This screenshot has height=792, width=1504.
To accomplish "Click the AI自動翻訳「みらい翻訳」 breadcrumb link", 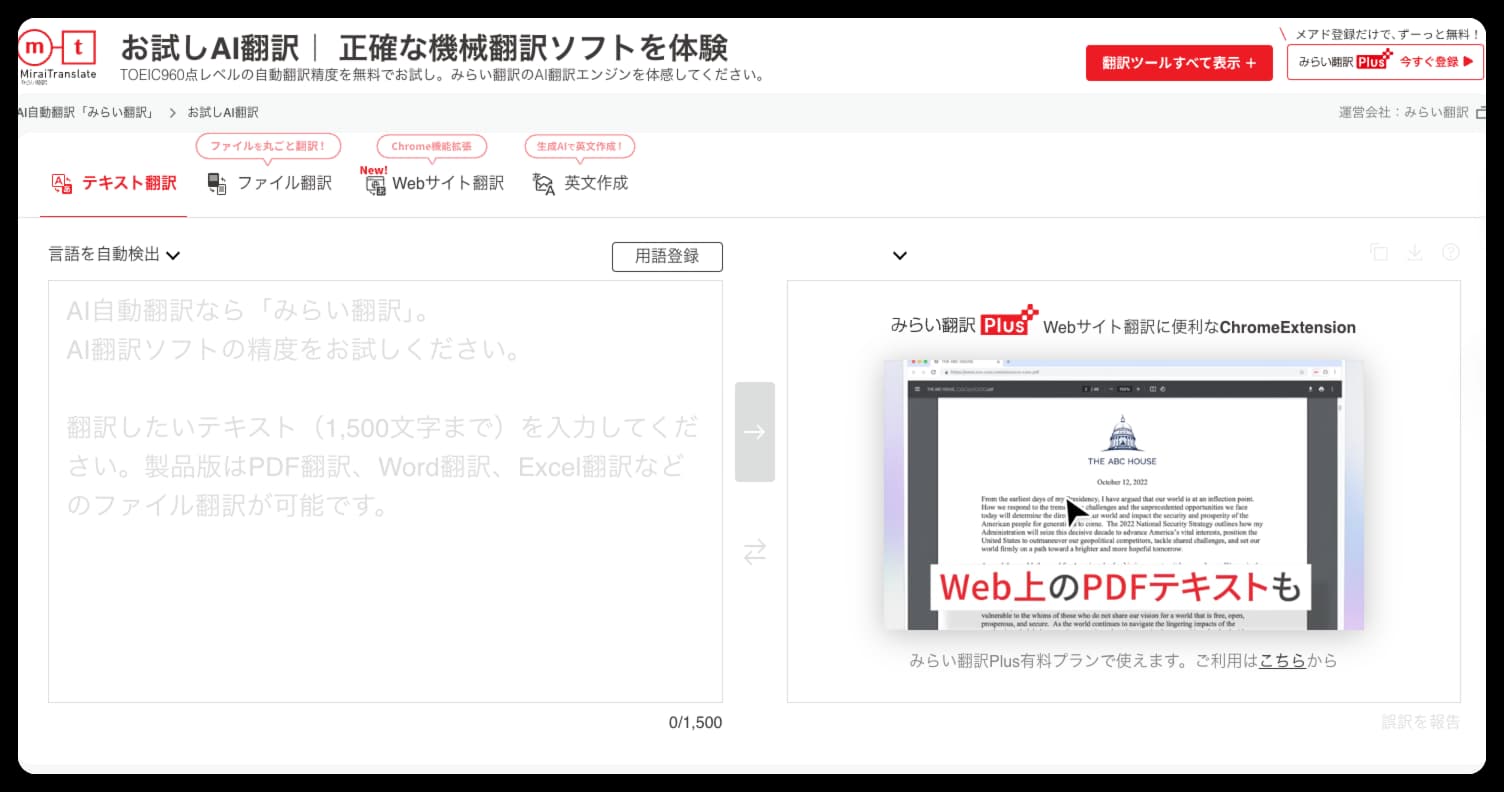I will (87, 112).
